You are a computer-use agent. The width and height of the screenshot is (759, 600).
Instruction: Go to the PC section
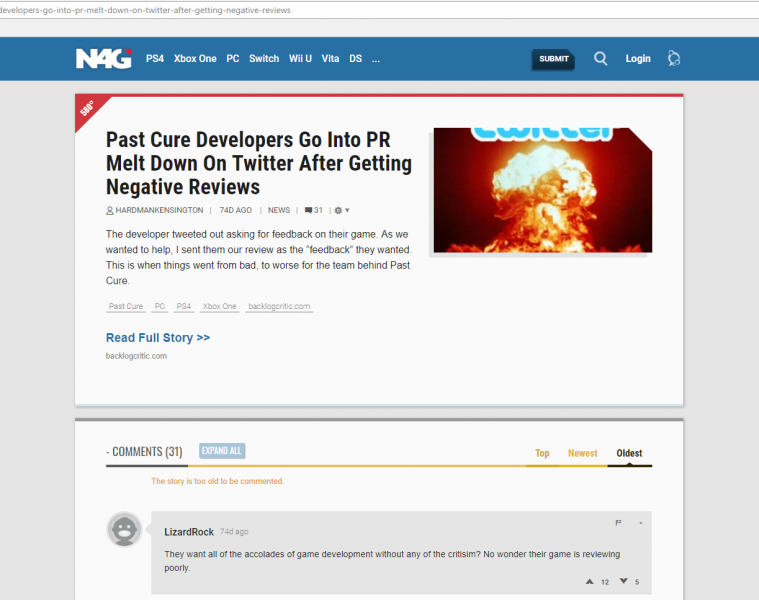click(233, 59)
